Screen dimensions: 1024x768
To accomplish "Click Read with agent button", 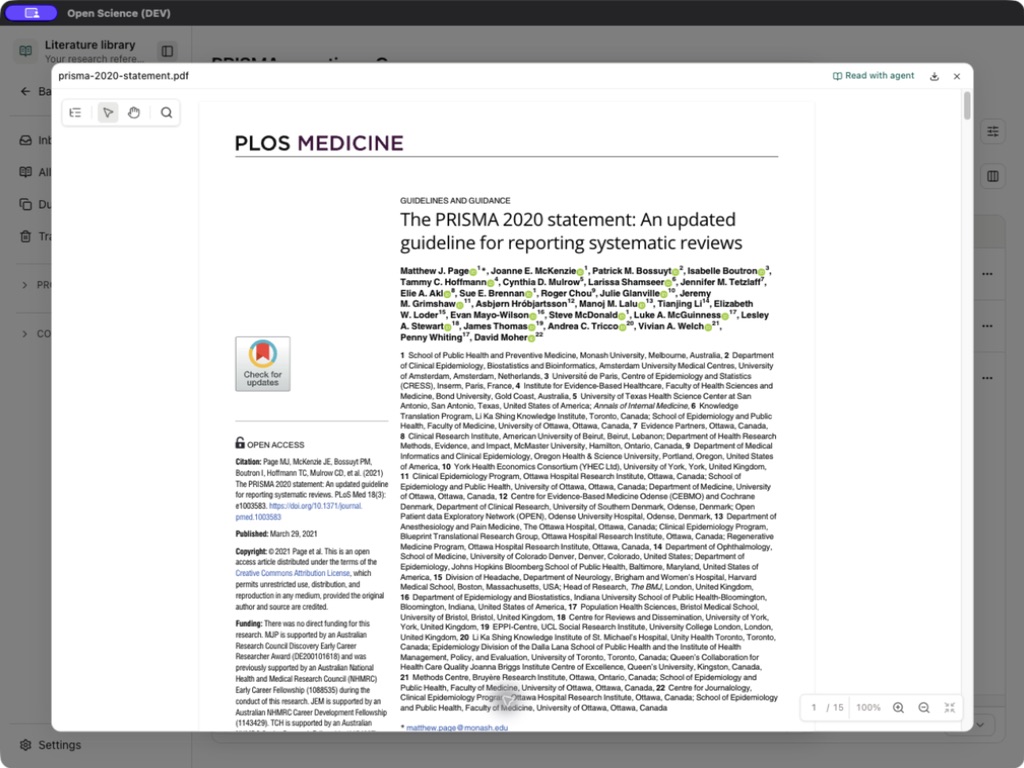I will (873, 76).
